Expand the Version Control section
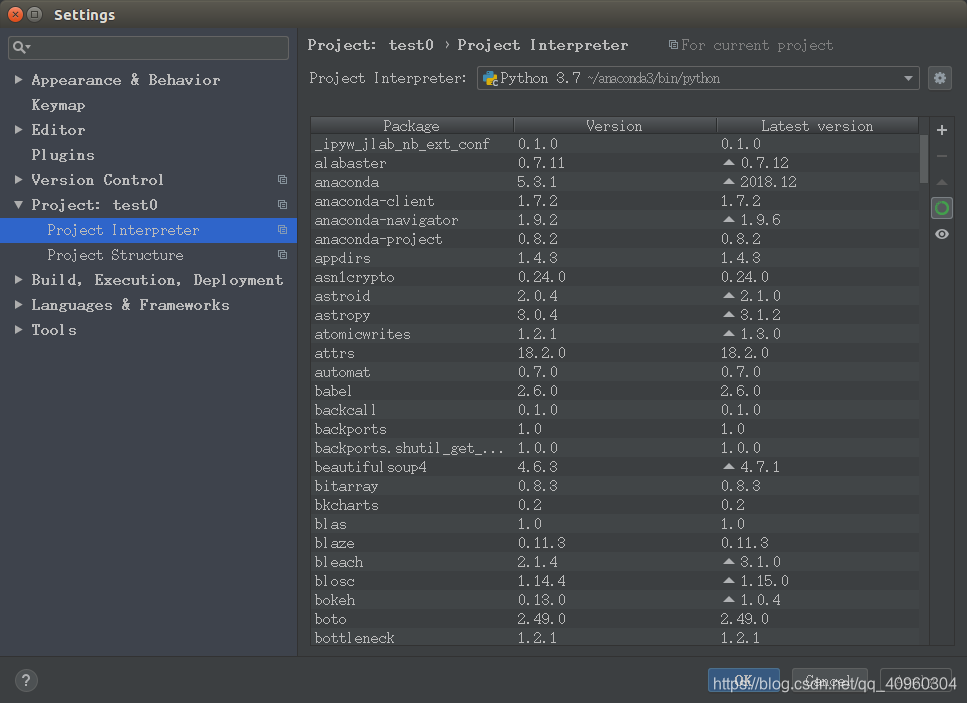The height and width of the screenshot is (703, 967). coord(19,179)
